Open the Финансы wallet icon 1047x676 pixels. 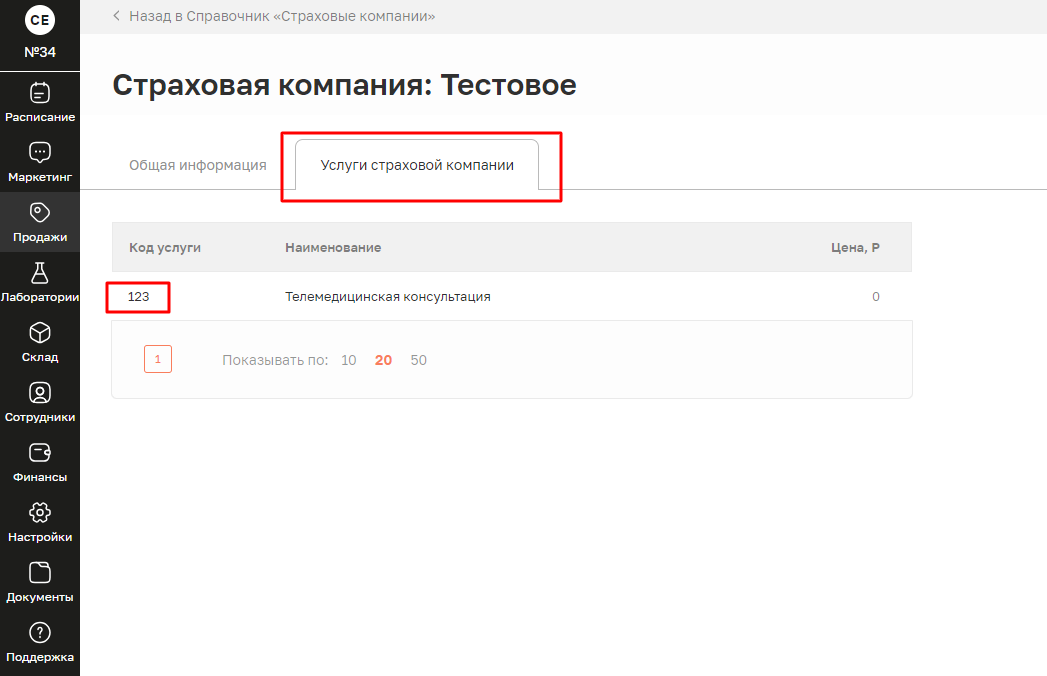tap(39, 453)
